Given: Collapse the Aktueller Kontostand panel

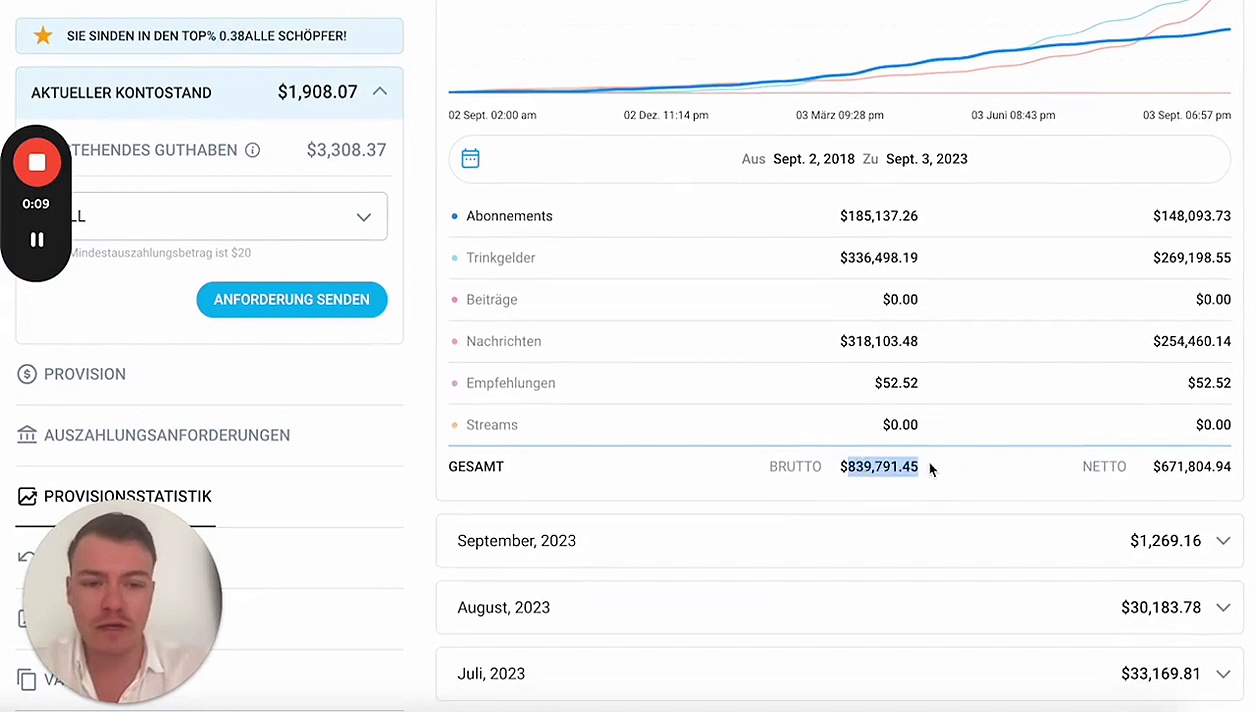Looking at the screenshot, I should coord(380,92).
